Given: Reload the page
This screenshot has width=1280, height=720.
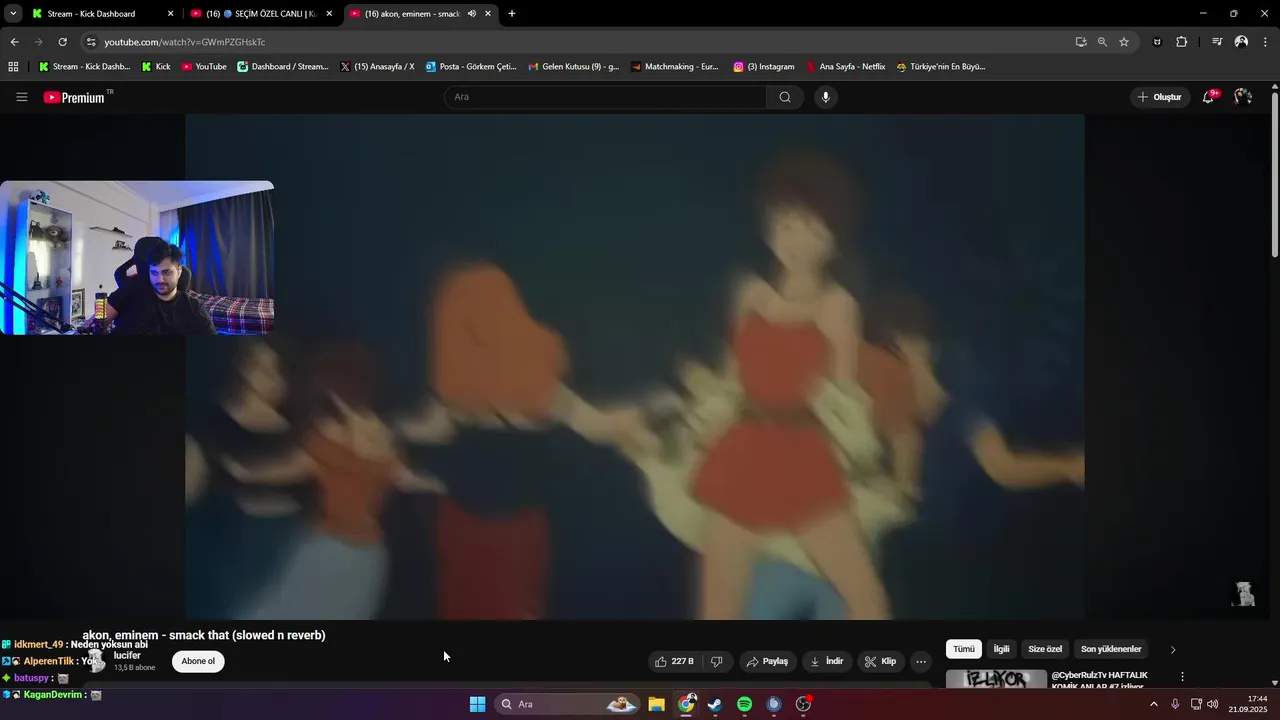Looking at the screenshot, I should pyautogui.click(x=62, y=42).
